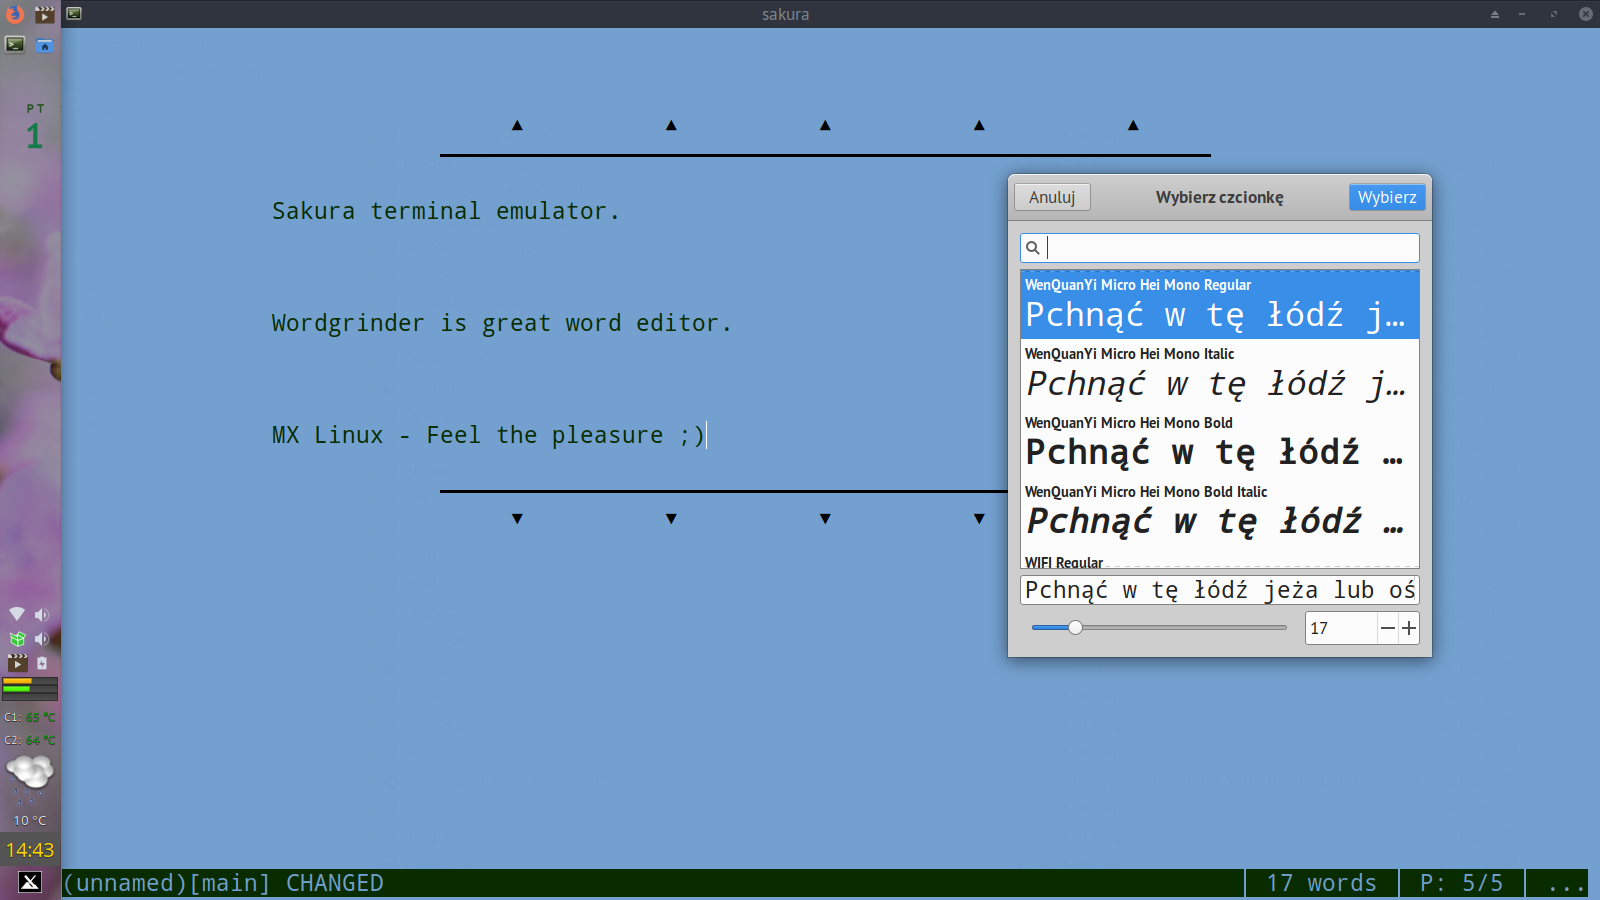
Task: Click the 10 °C weather temperature label
Action: [x=30, y=820]
